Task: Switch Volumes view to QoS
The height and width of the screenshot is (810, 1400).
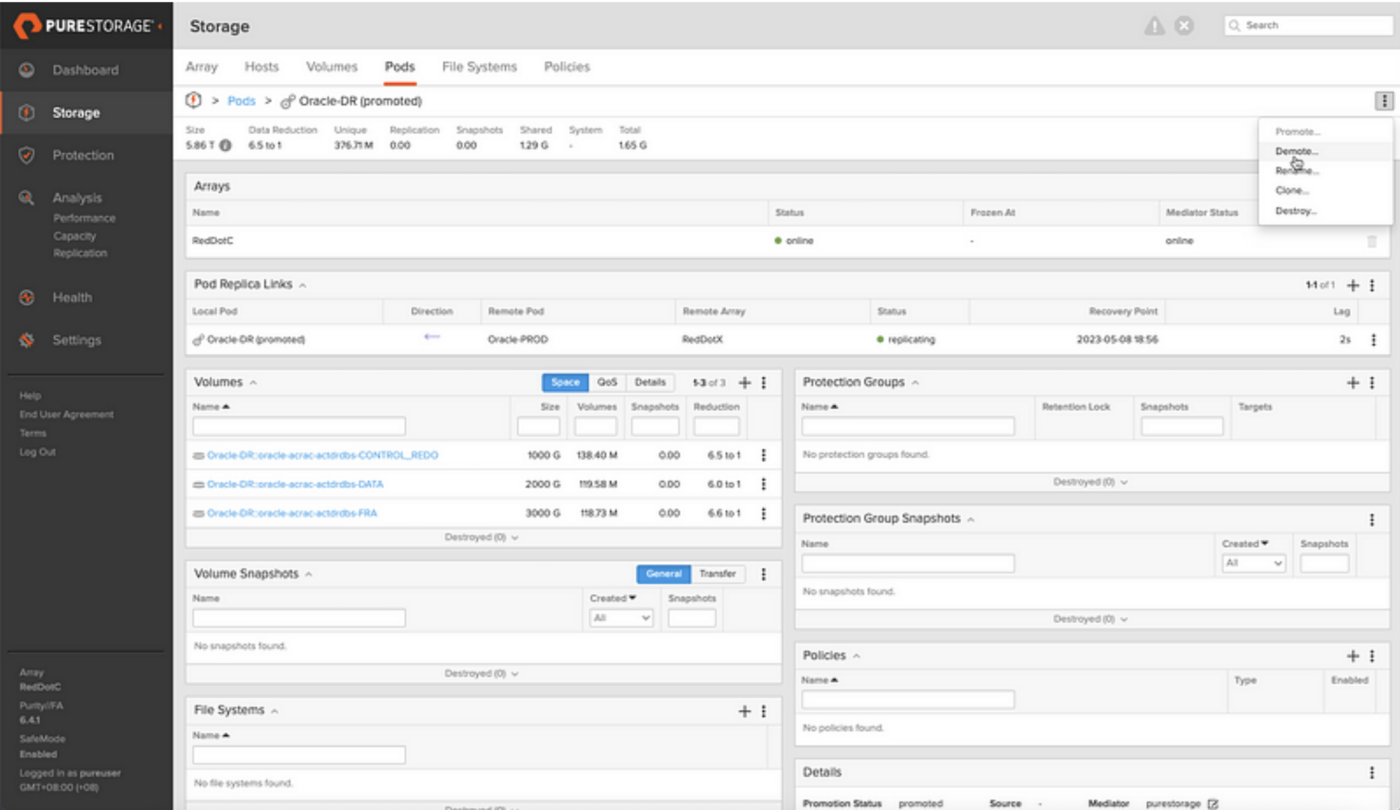Action: 607,382
